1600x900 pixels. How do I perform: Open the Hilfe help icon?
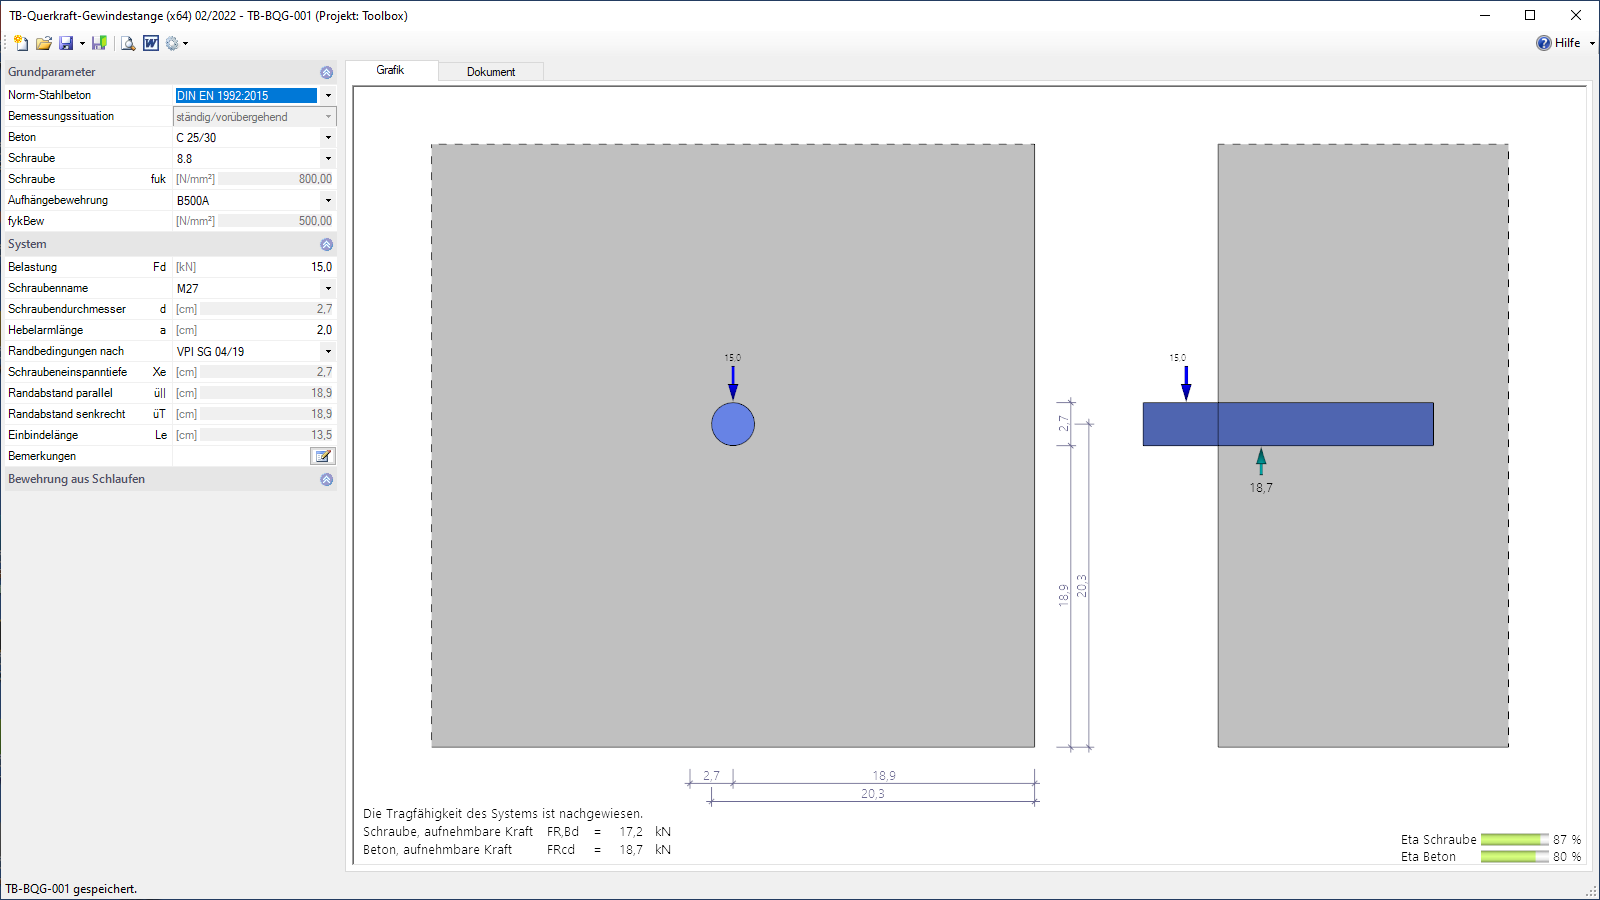1544,43
